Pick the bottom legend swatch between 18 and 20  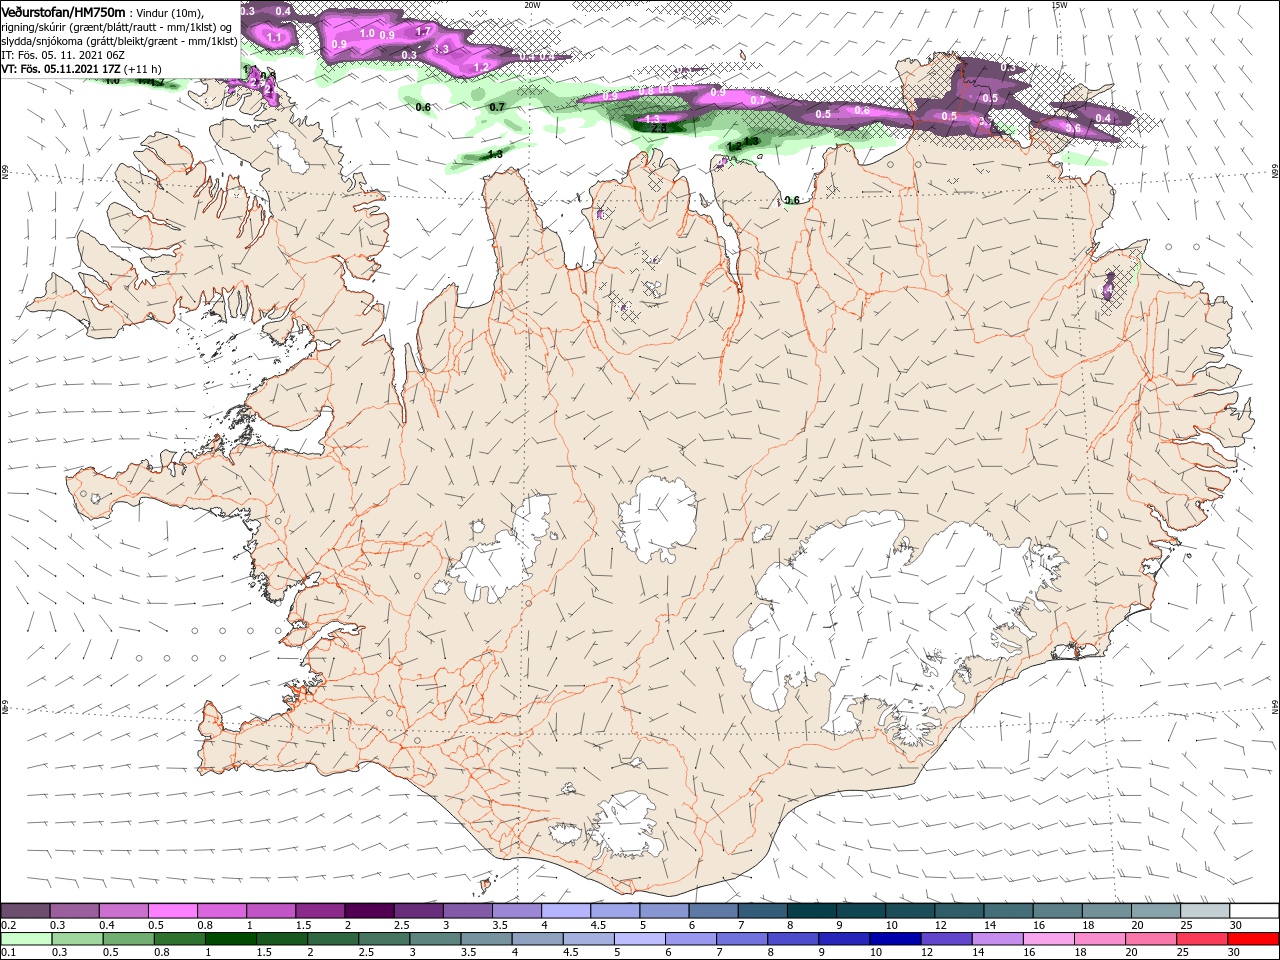pos(1102,939)
